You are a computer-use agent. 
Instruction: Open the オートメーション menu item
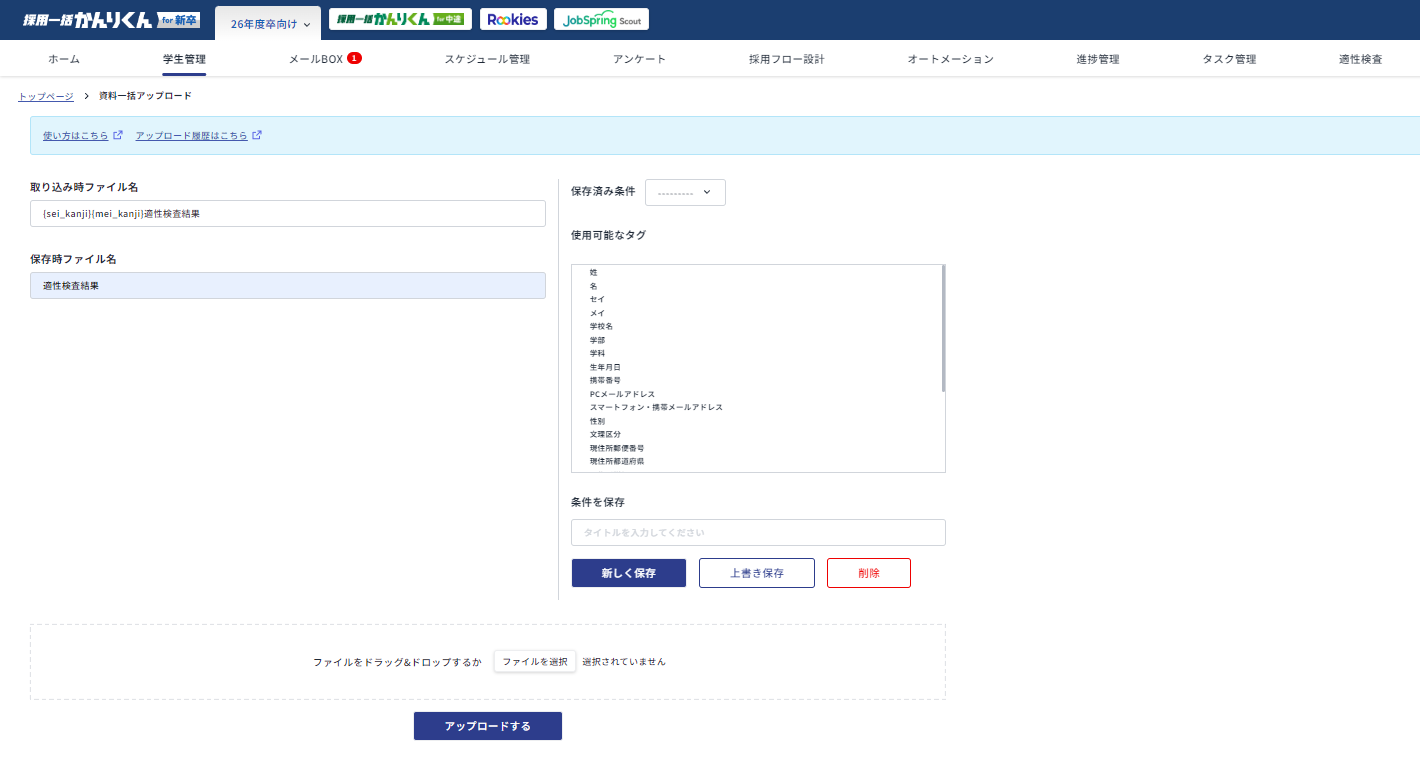950,59
